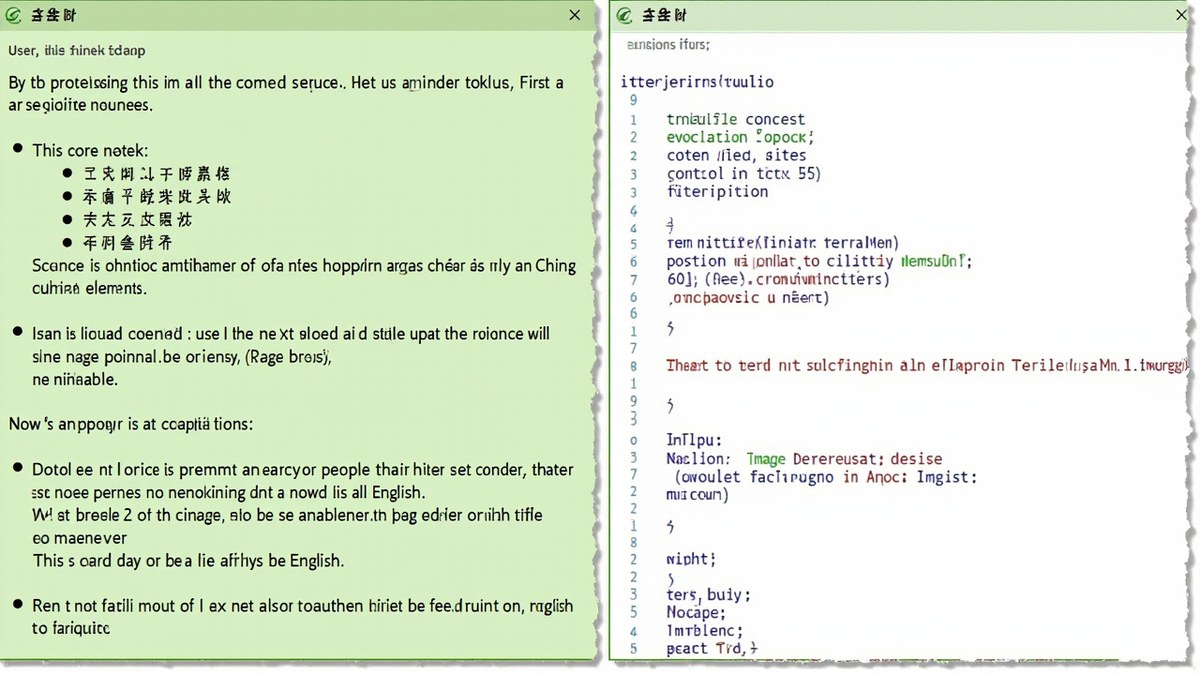Click the line starting "Now's anppogr"
Viewport: 1200px width, 675px height.
tap(131, 424)
